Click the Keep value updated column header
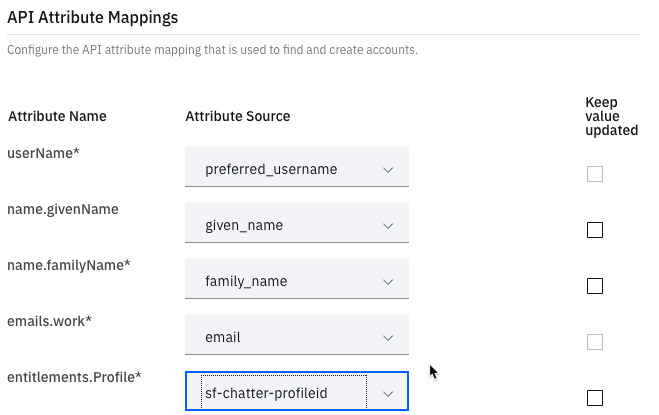This screenshot has height=415, width=659. click(611, 116)
